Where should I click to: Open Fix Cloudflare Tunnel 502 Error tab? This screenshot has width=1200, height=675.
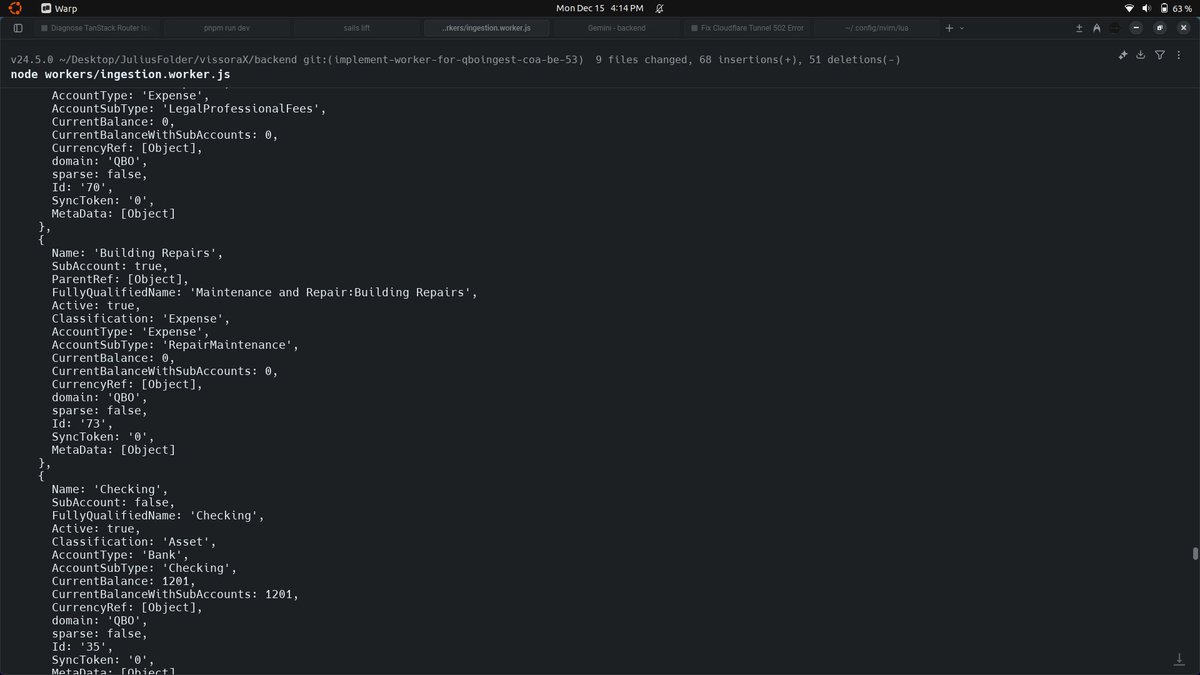point(746,28)
